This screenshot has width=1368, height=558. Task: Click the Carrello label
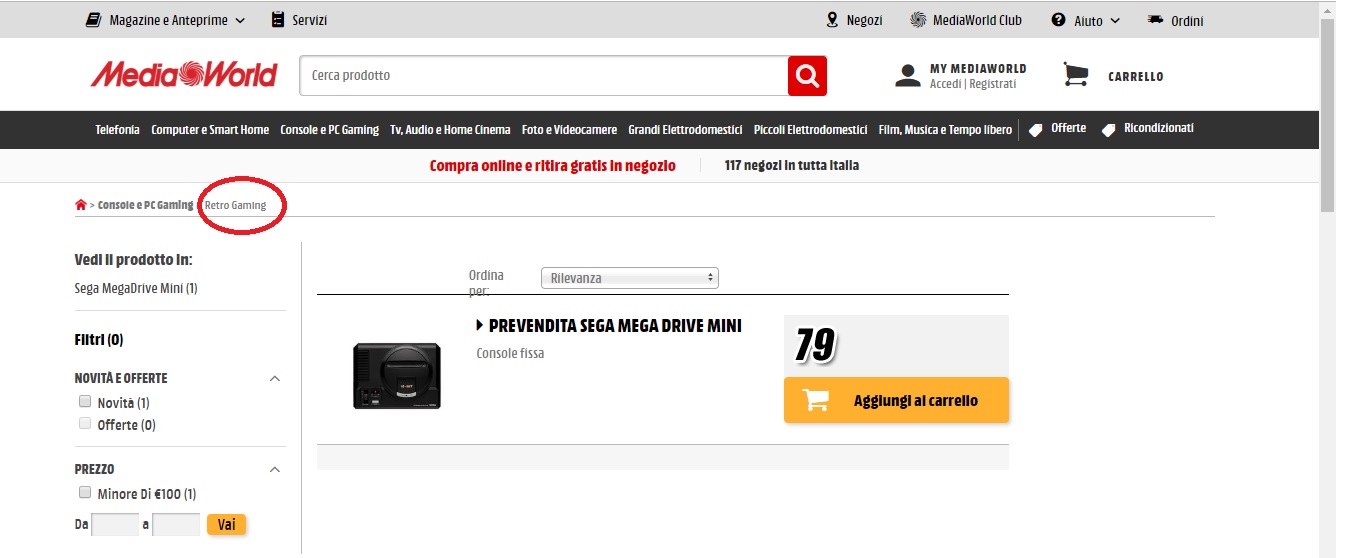(1135, 76)
